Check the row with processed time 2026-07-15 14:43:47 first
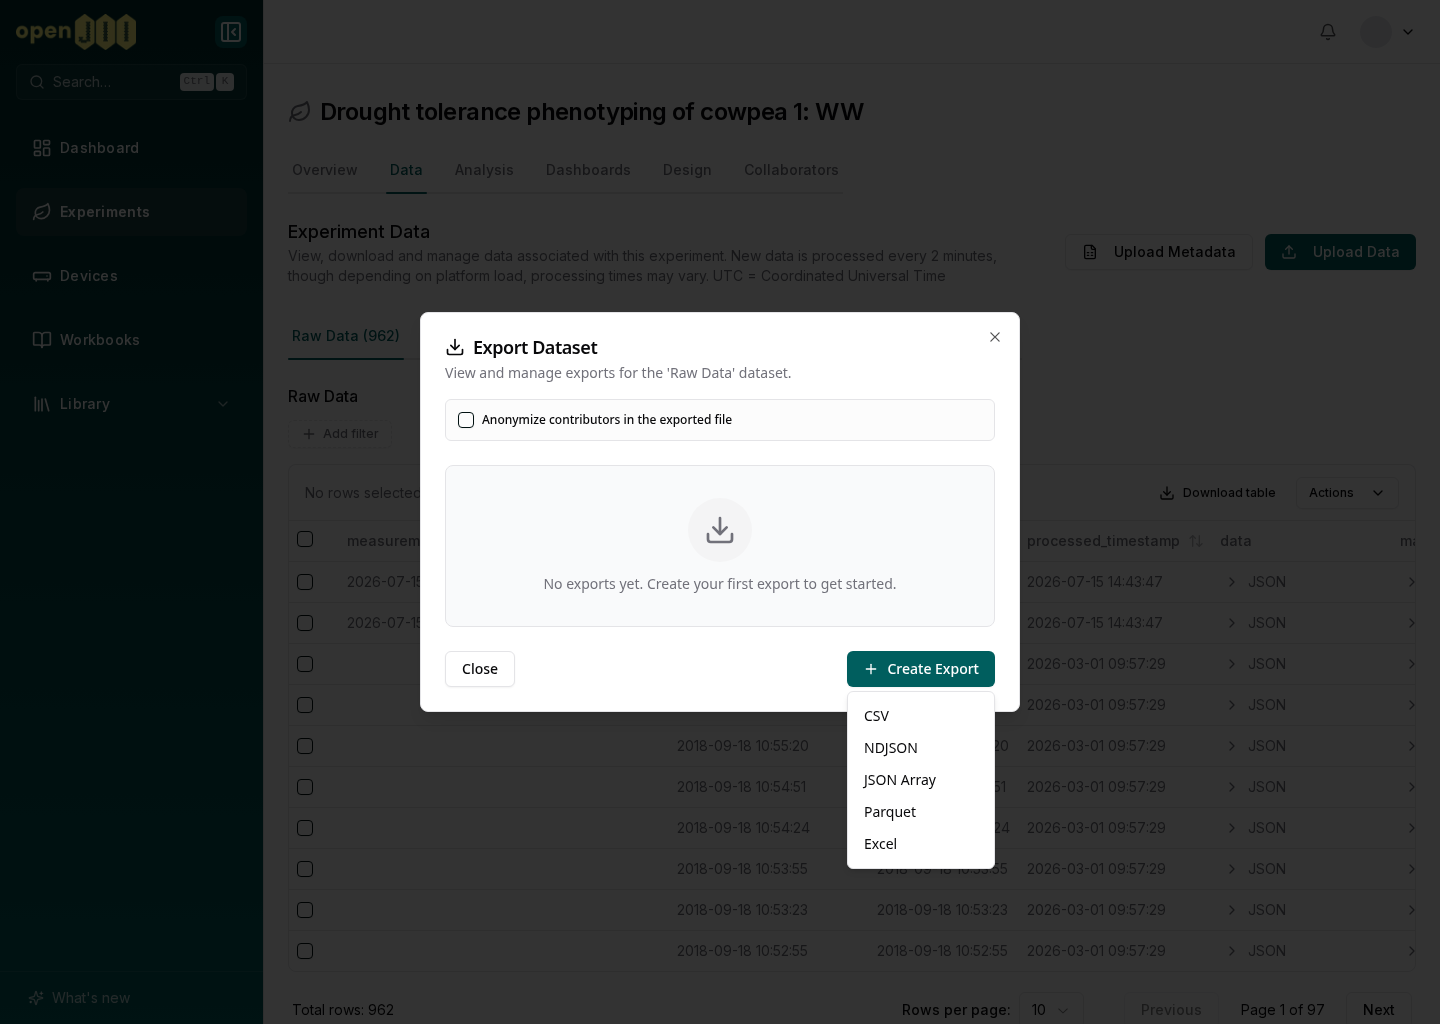This screenshot has width=1440, height=1024. tap(305, 582)
